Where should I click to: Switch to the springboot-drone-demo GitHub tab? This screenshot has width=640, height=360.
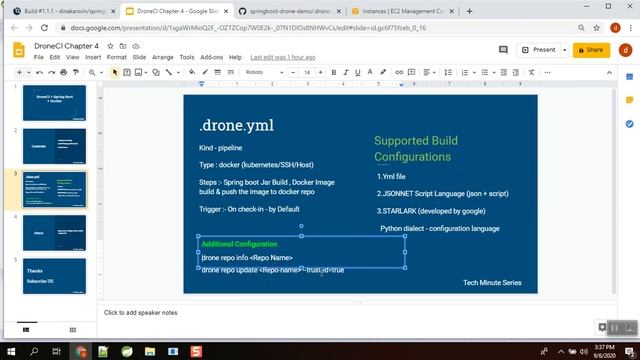[290, 11]
